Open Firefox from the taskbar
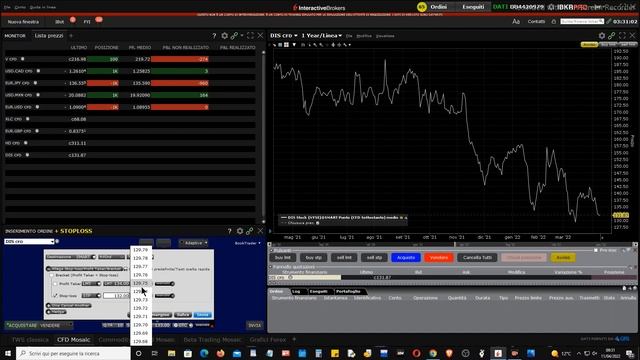Image resolution: width=640 pixels, height=360 pixels. [220, 353]
